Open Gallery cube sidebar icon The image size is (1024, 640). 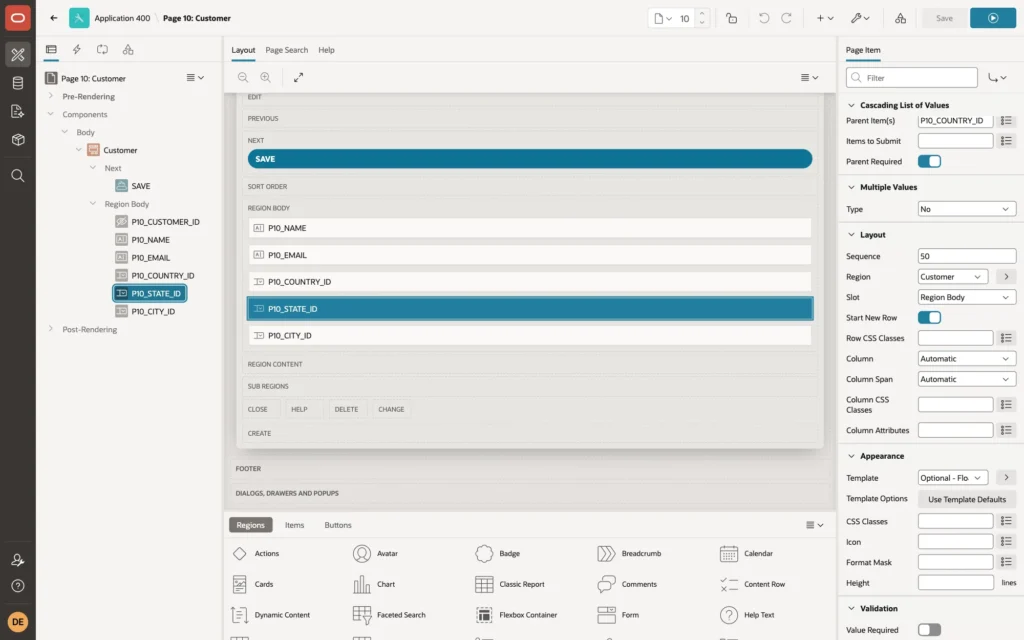tap(18, 139)
